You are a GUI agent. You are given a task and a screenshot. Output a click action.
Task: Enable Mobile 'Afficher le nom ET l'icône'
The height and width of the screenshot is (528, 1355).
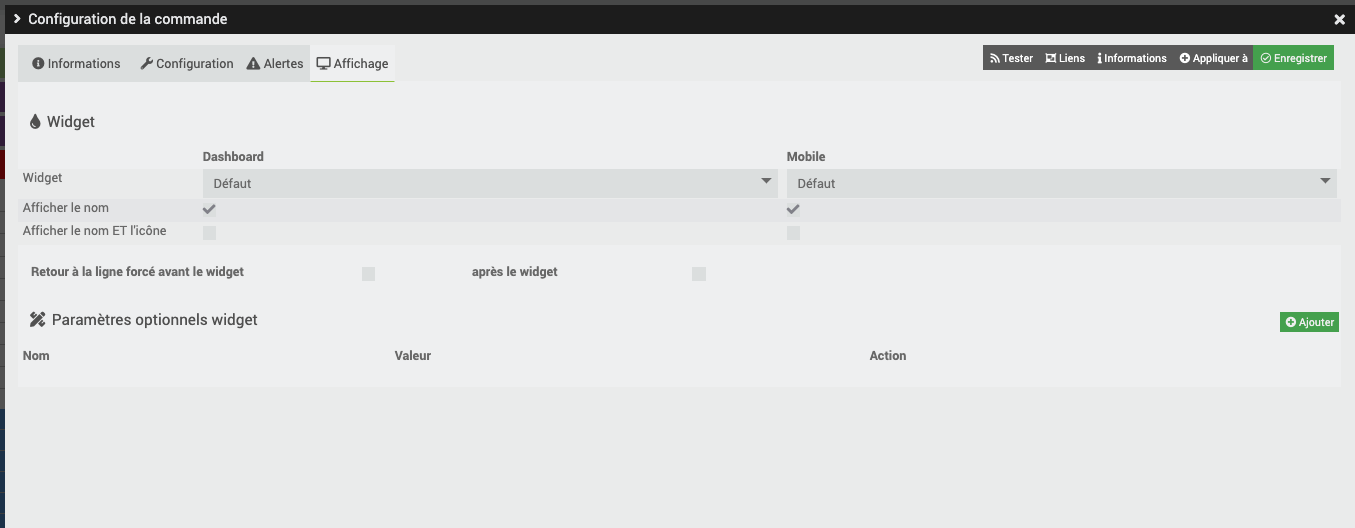pos(793,233)
